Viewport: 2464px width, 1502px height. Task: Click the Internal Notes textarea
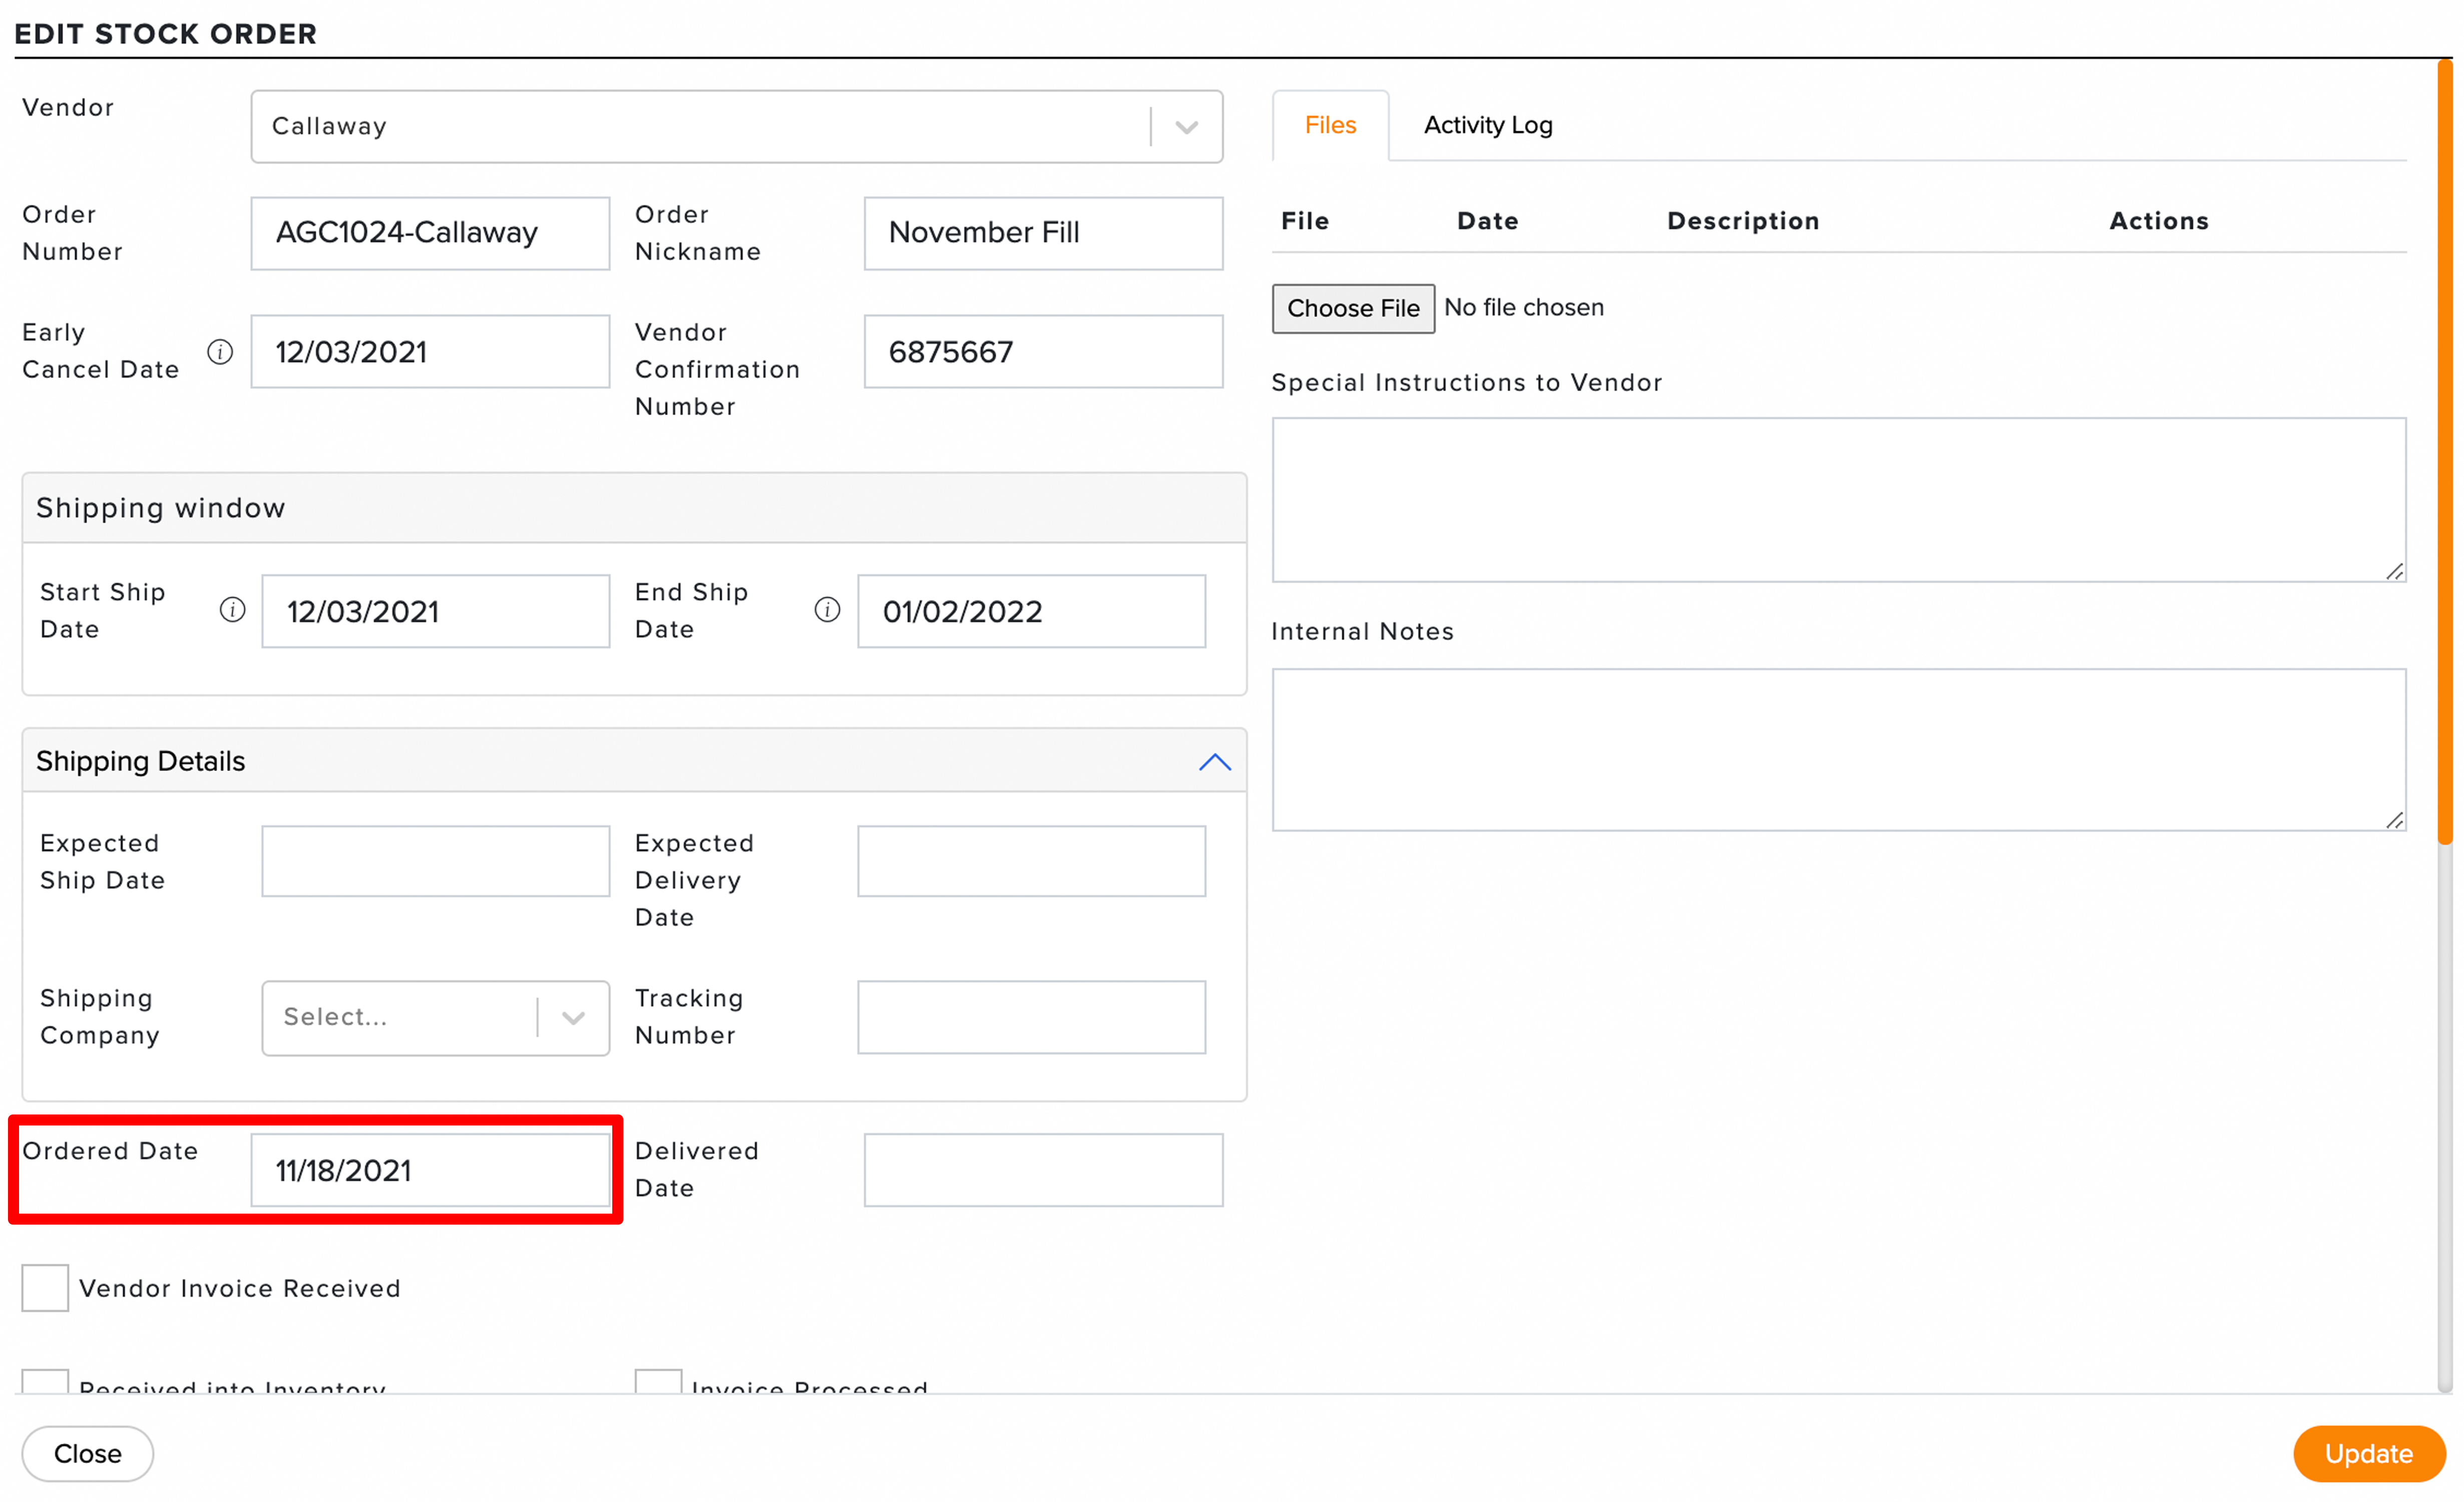click(1838, 750)
